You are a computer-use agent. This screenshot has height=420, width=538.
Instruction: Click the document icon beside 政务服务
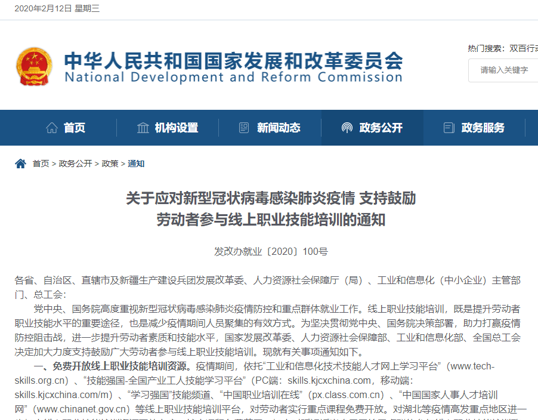(449, 128)
